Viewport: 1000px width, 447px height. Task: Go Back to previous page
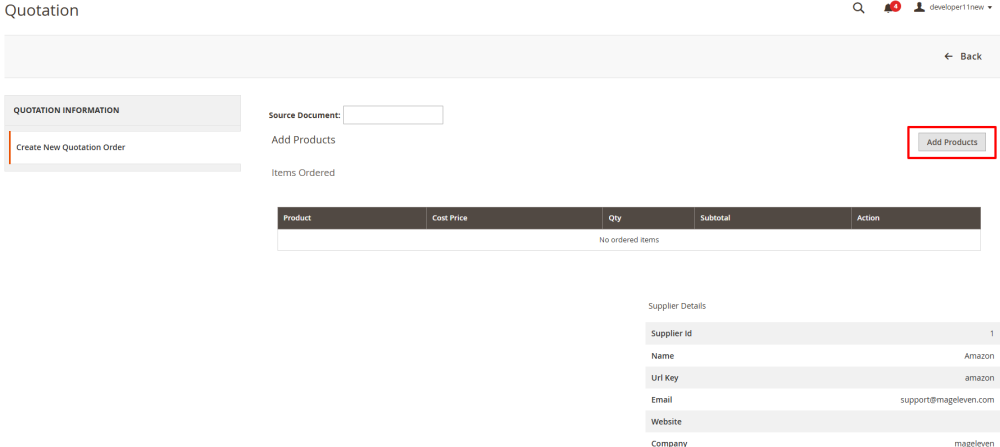click(963, 57)
